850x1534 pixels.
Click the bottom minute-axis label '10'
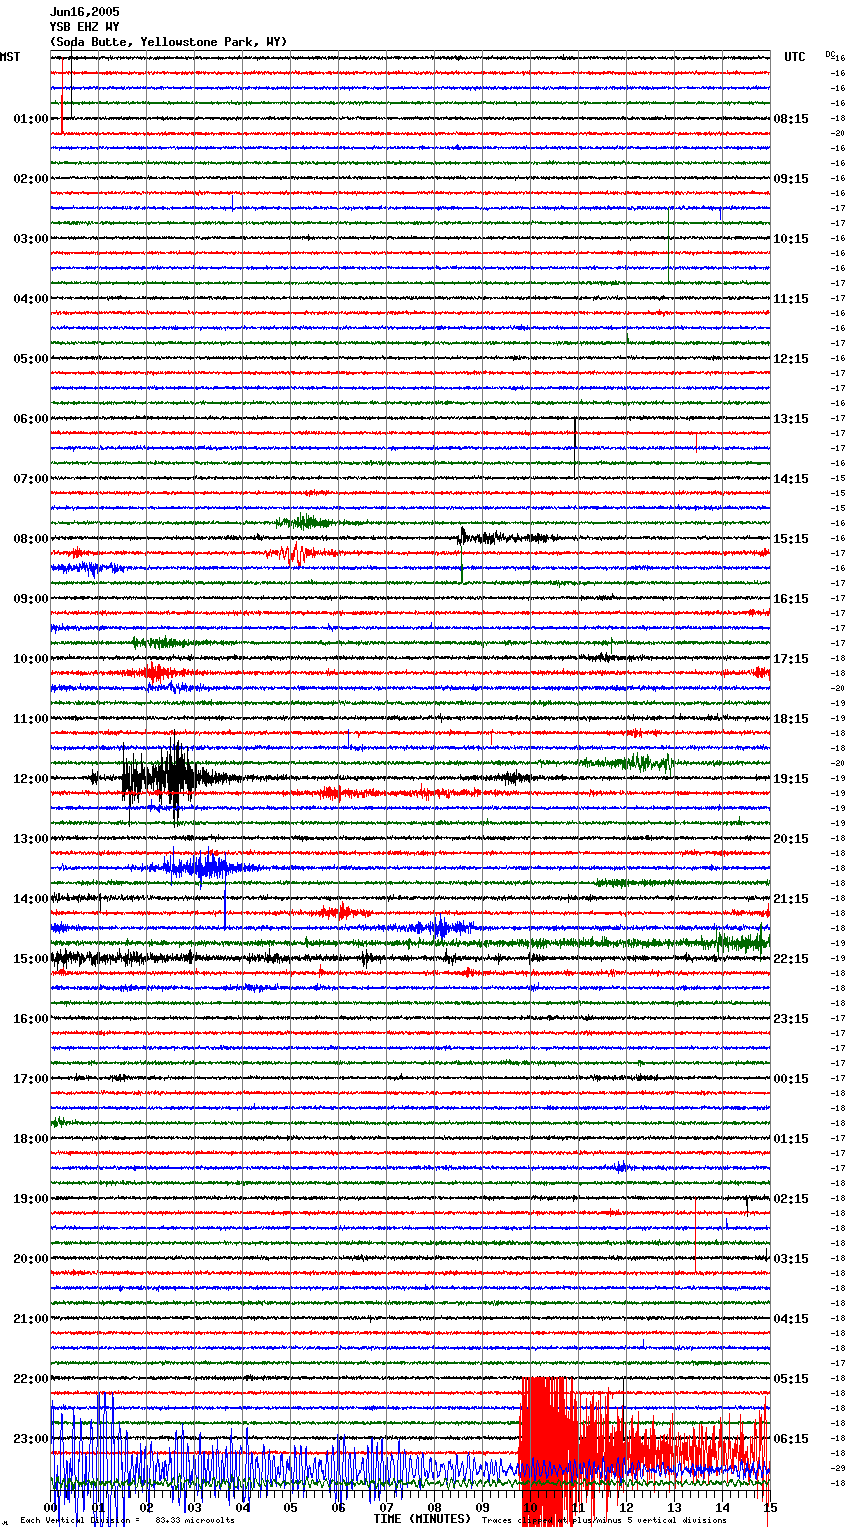[x=530, y=1507]
